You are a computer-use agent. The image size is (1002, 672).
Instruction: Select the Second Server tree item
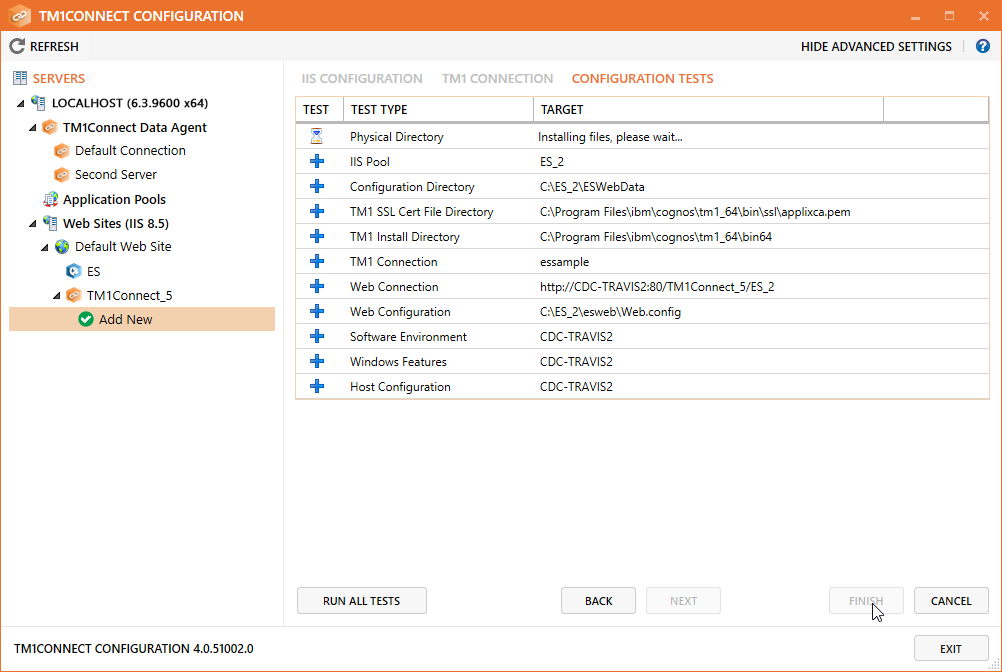[116, 174]
